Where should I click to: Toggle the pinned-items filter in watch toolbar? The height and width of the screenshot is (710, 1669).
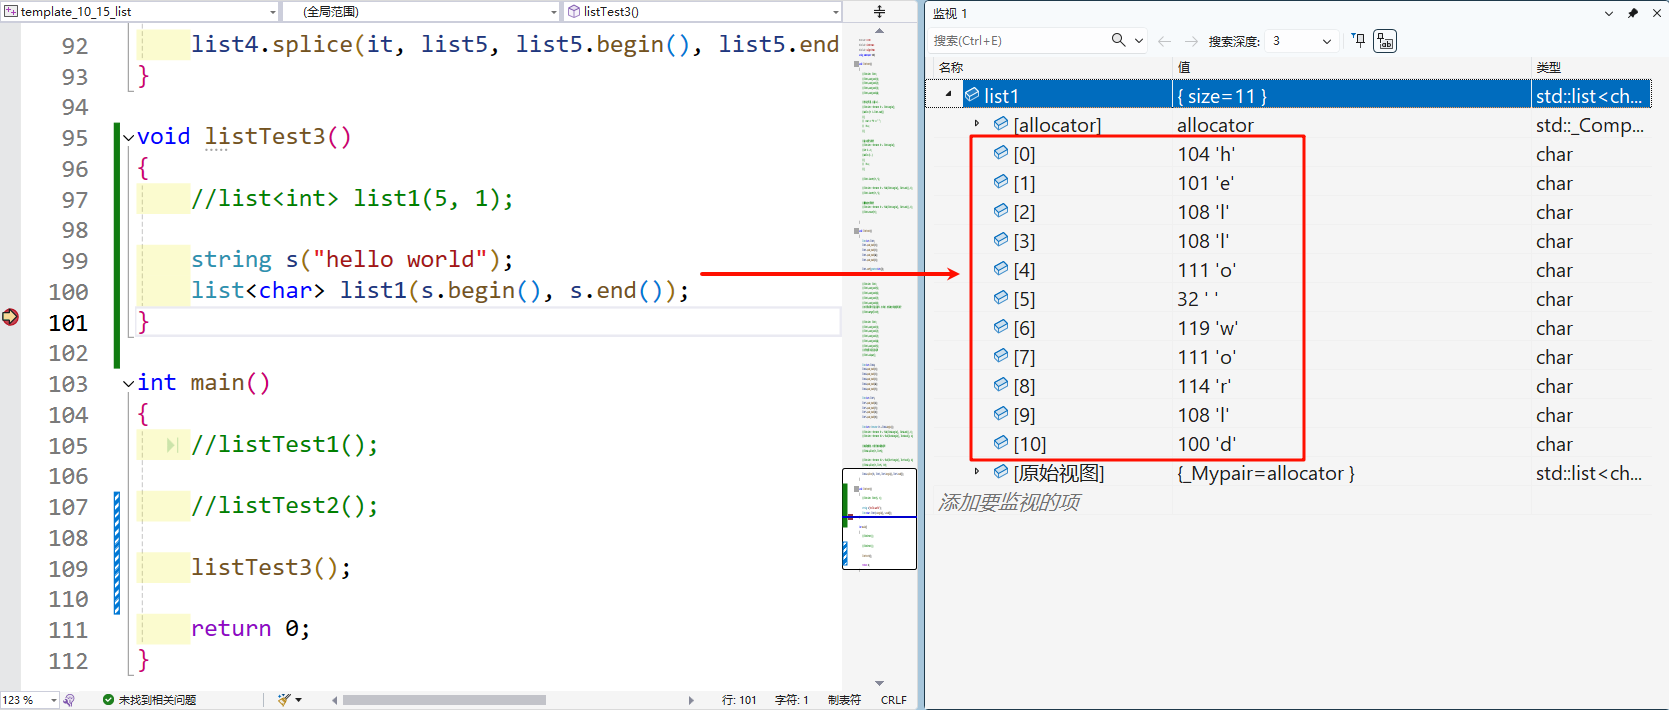(x=1358, y=41)
